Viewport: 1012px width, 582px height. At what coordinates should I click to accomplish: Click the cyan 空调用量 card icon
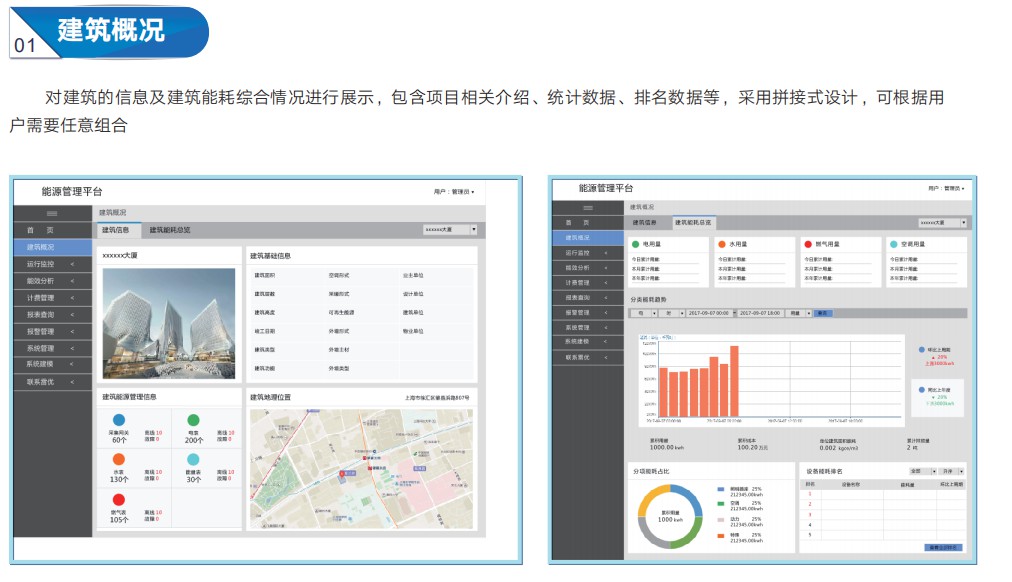coord(893,243)
